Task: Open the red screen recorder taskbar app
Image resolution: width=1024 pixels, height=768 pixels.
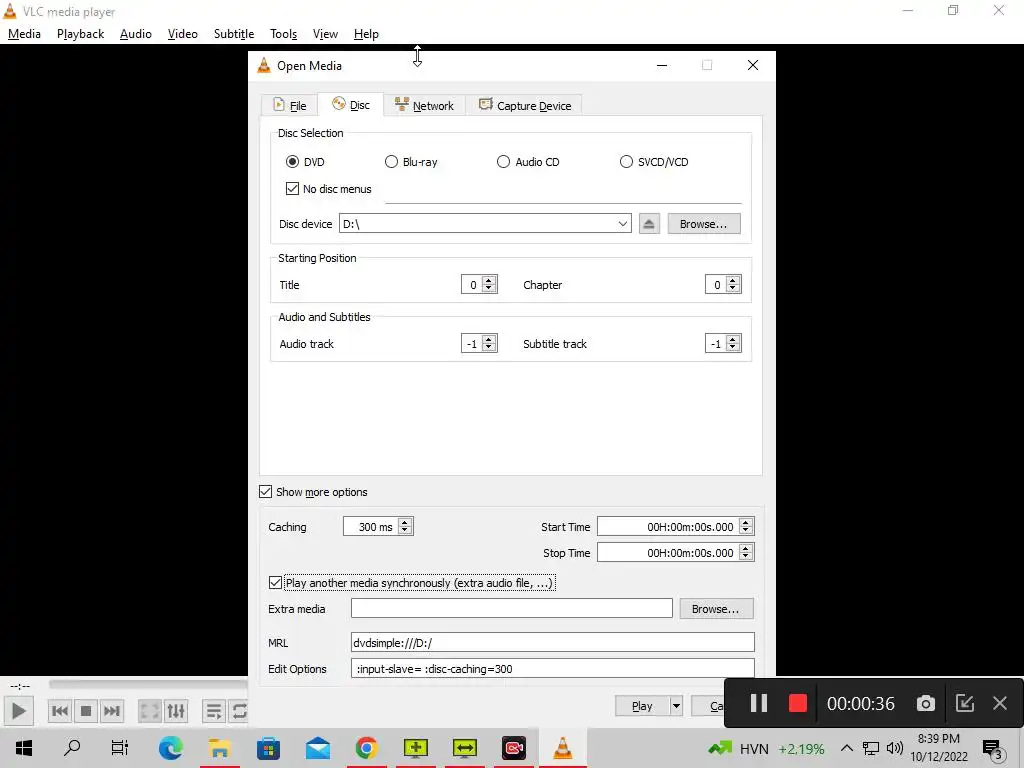Action: (x=513, y=748)
